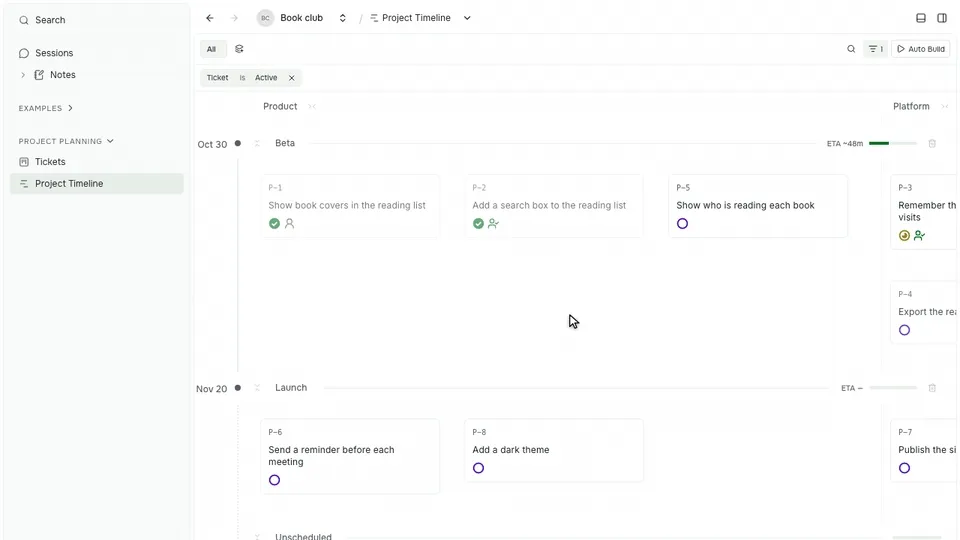Click the assignee icon on P-1
Viewport: 960px width, 540px height.
pyautogui.click(x=290, y=223)
